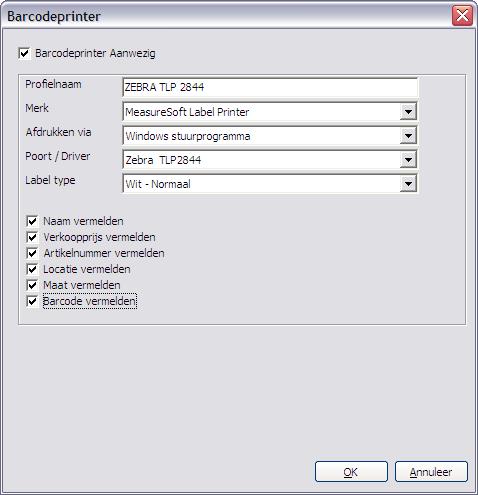Toggle Verkoopprijs vermelden checkbox
The height and width of the screenshot is (495, 478).
[x=32, y=237]
